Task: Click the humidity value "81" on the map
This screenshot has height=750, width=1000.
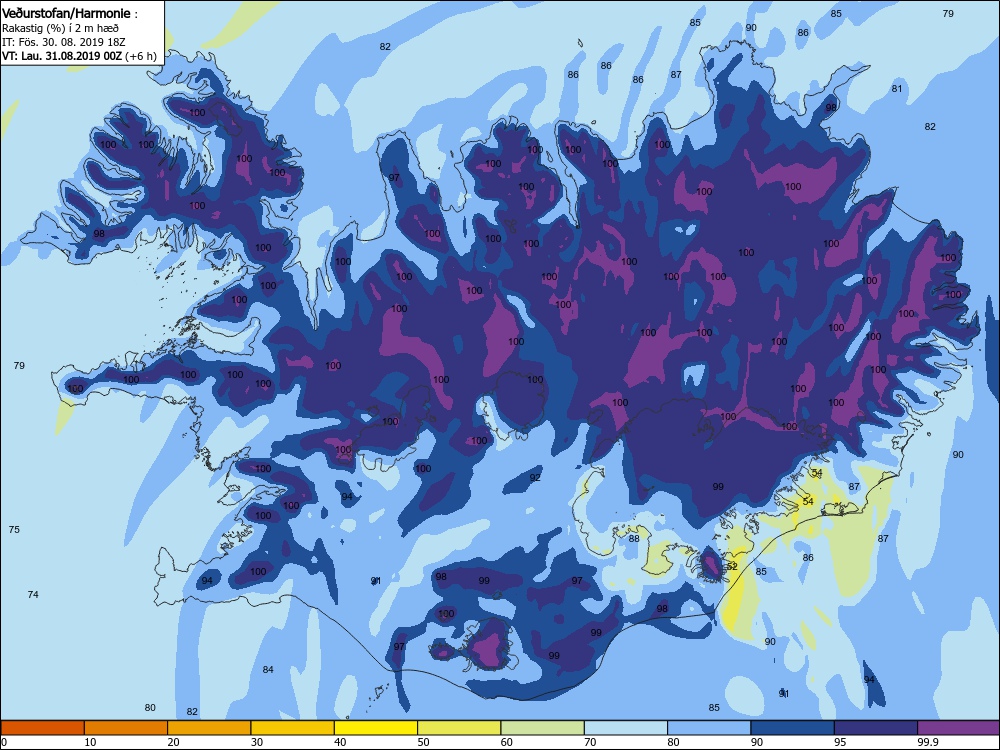Action: point(897,89)
